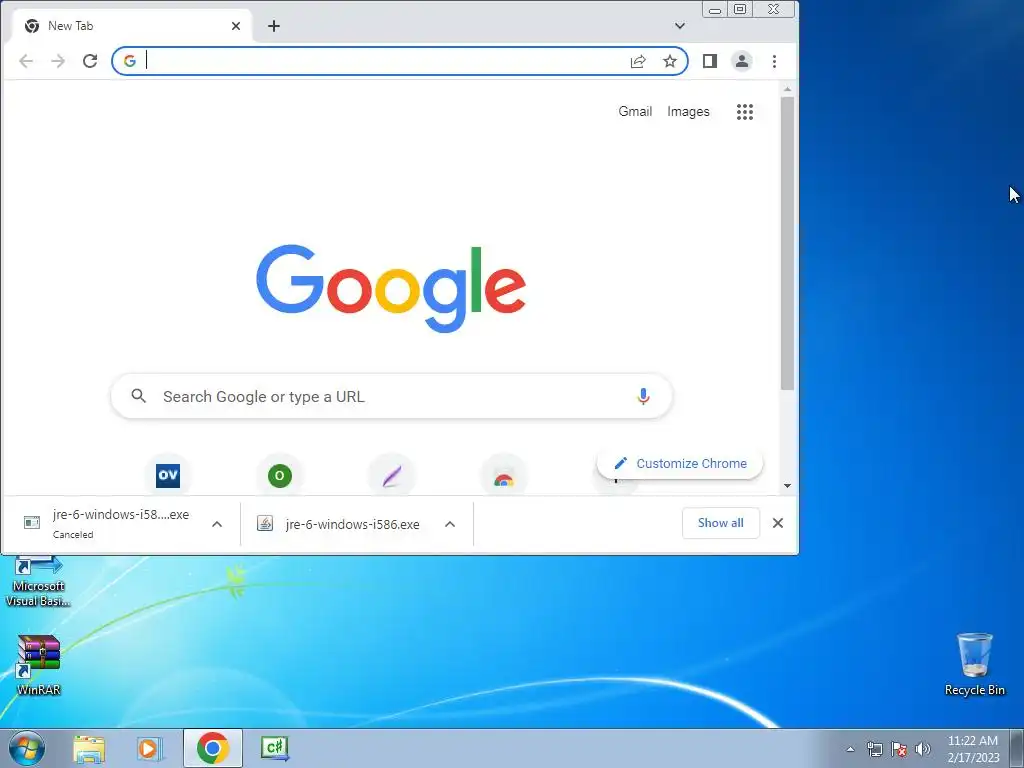Reload the current page
The image size is (1024, 768).
click(x=90, y=61)
